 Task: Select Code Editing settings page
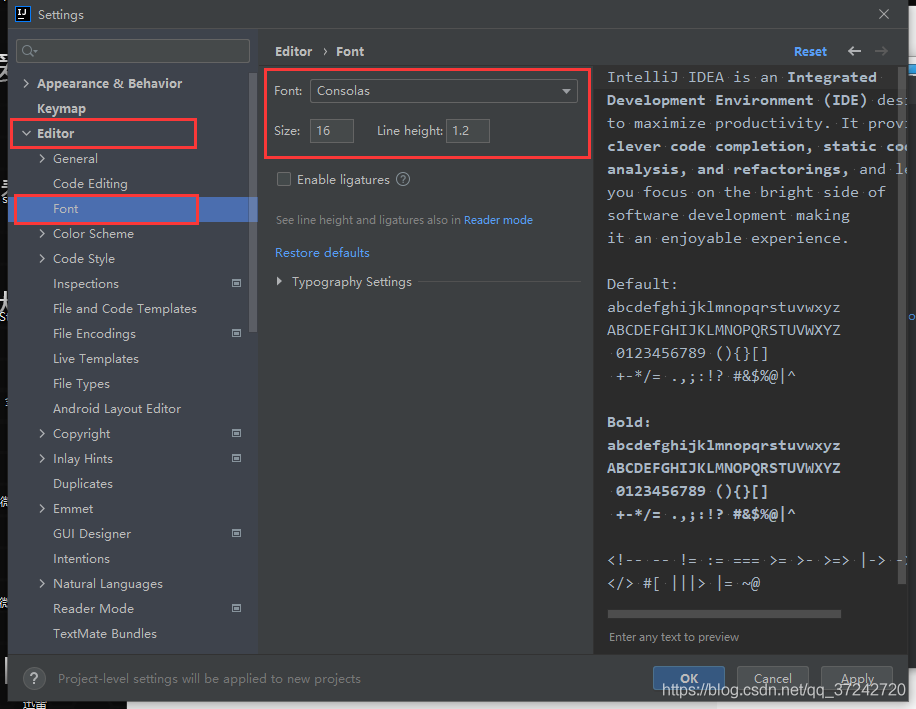90,183
